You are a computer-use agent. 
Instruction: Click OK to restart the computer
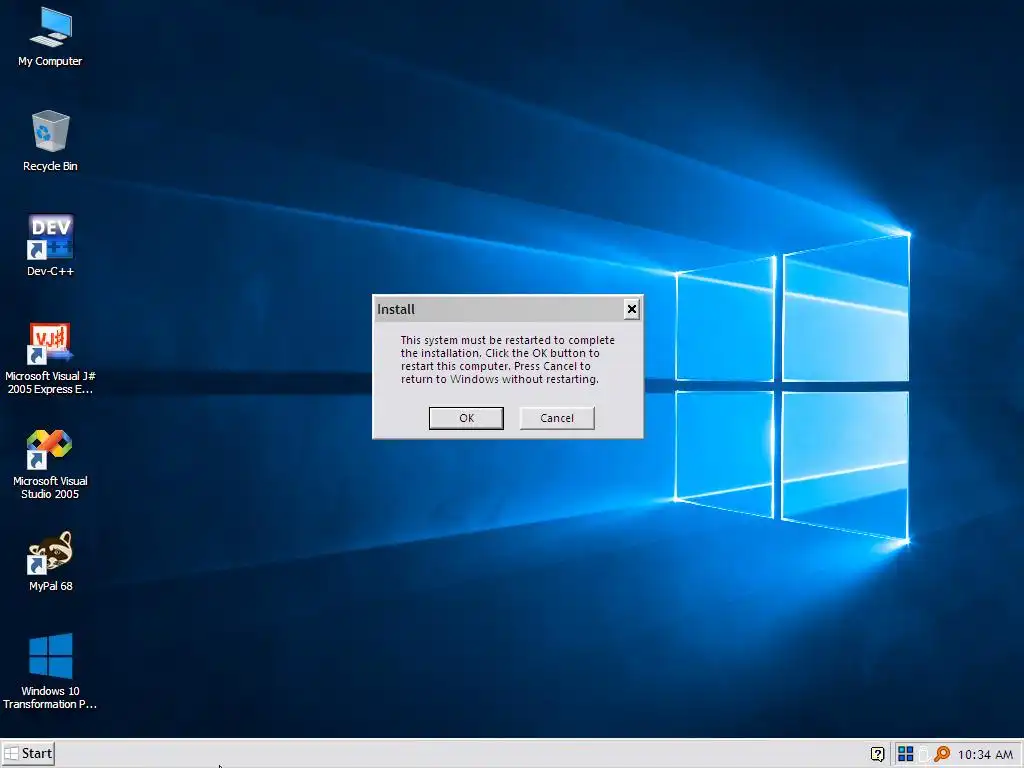(x=466, y=418)
